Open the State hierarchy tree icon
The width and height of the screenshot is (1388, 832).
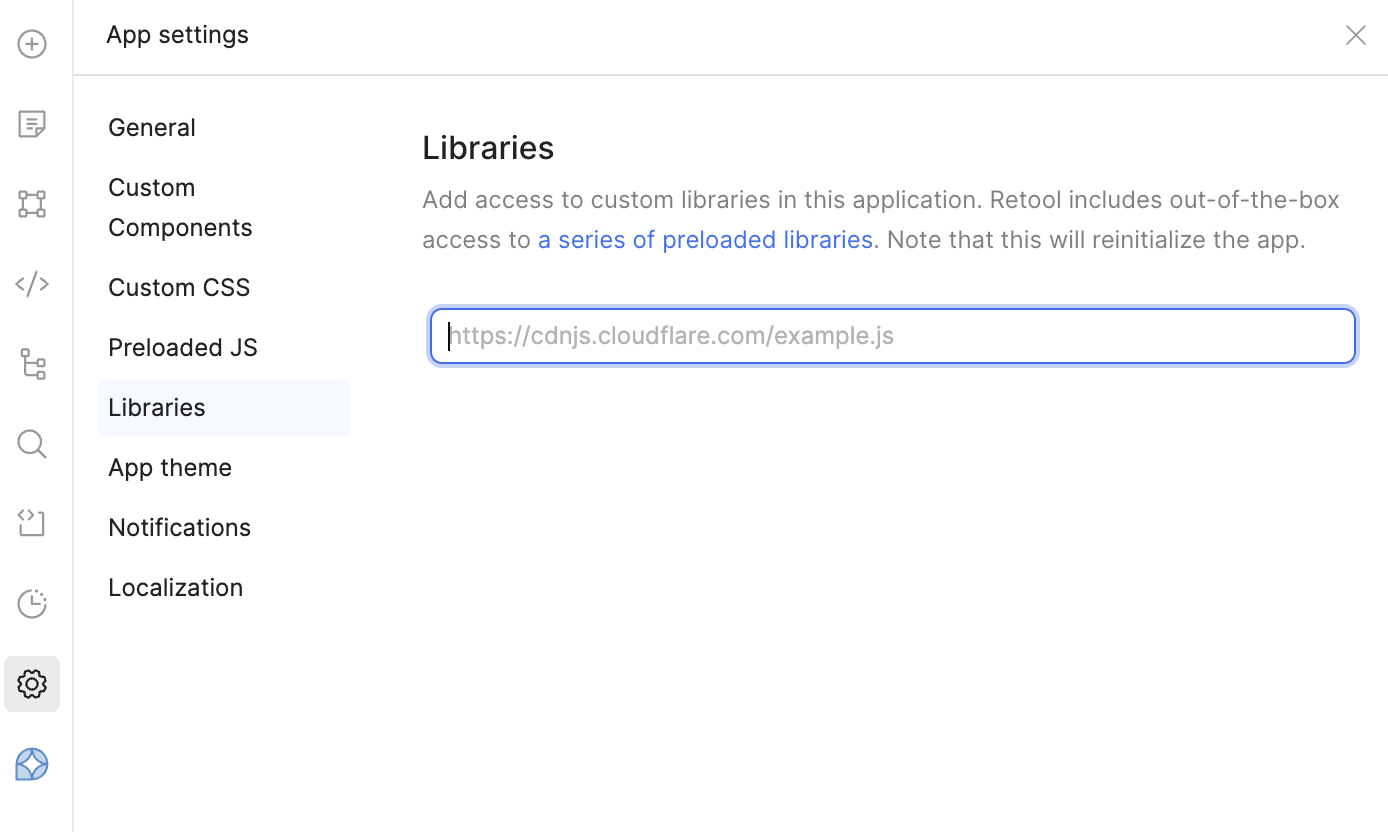[x=32, y=364]
